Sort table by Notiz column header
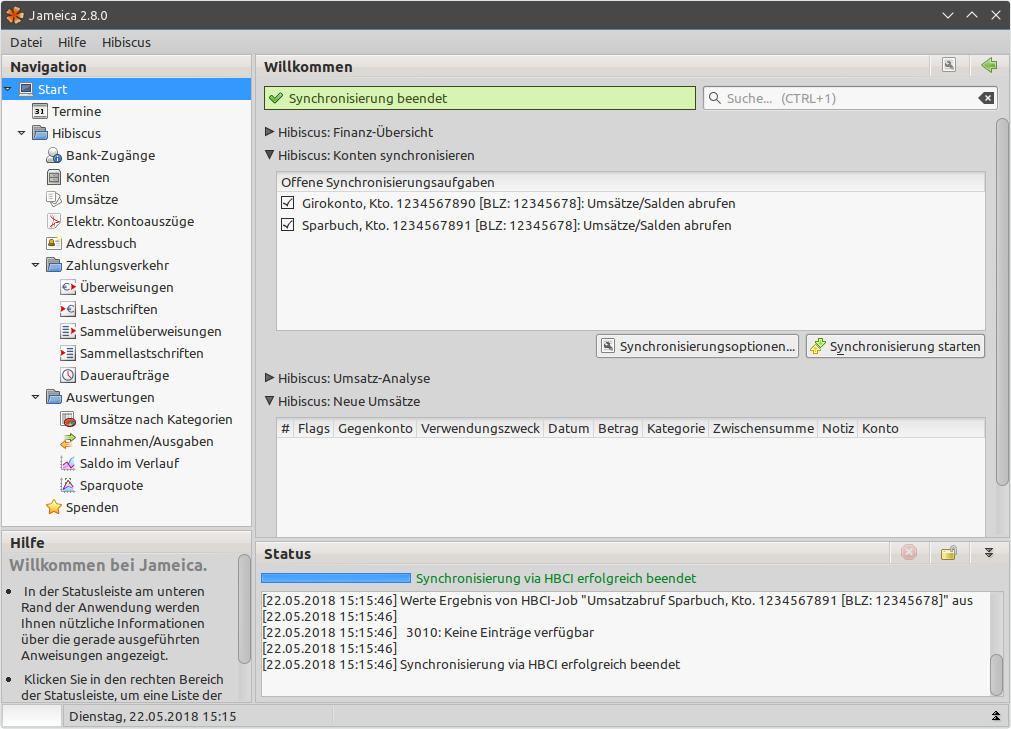The width and height of the screenshot is (1011, 729). (x=838, y=428)
